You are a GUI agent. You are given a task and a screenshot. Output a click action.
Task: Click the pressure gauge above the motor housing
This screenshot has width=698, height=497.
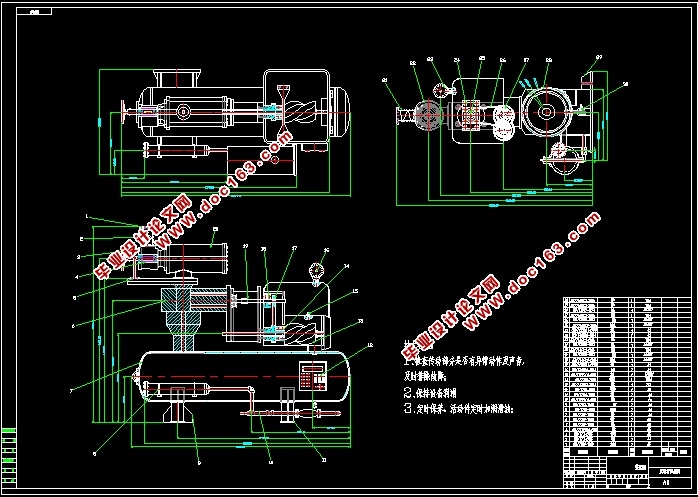click(x=317, y=269)
